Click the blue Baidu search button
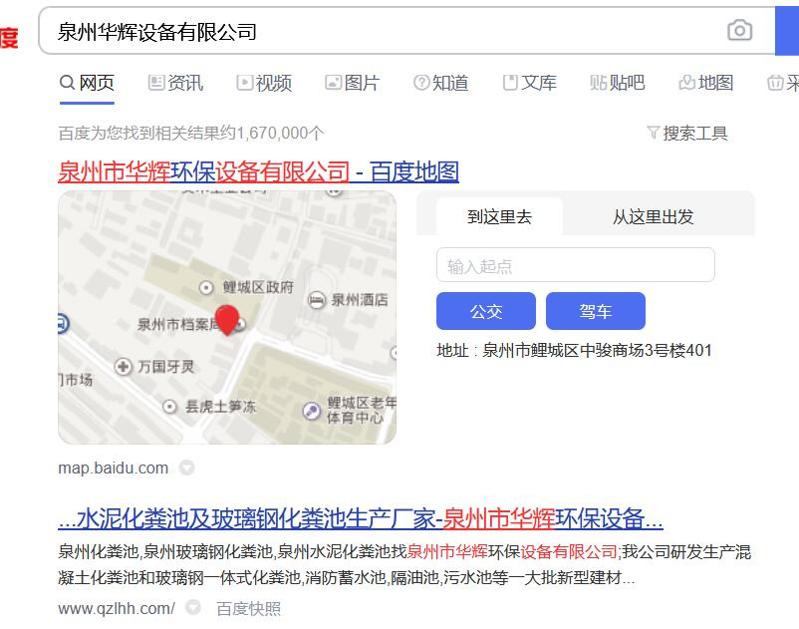Screen dimensions: 799x629 (x=787, y=31)
